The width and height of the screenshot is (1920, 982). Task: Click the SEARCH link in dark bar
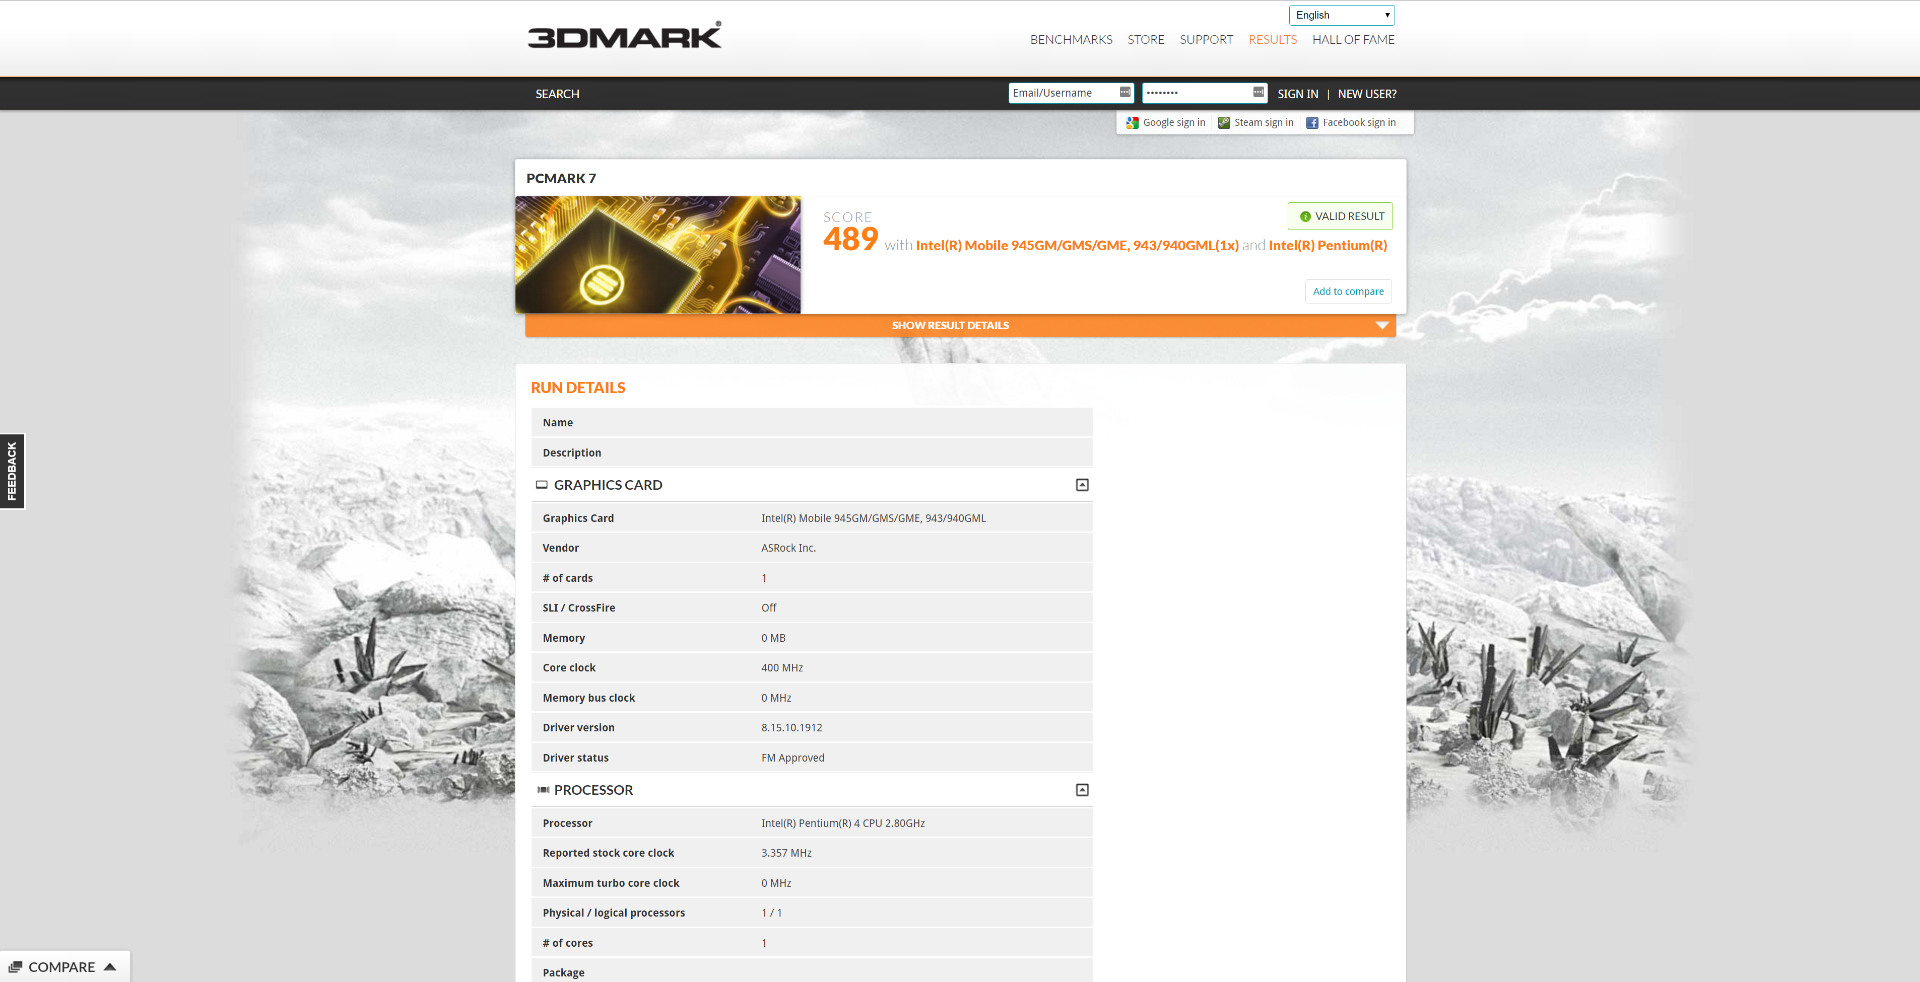coord(557,94)
